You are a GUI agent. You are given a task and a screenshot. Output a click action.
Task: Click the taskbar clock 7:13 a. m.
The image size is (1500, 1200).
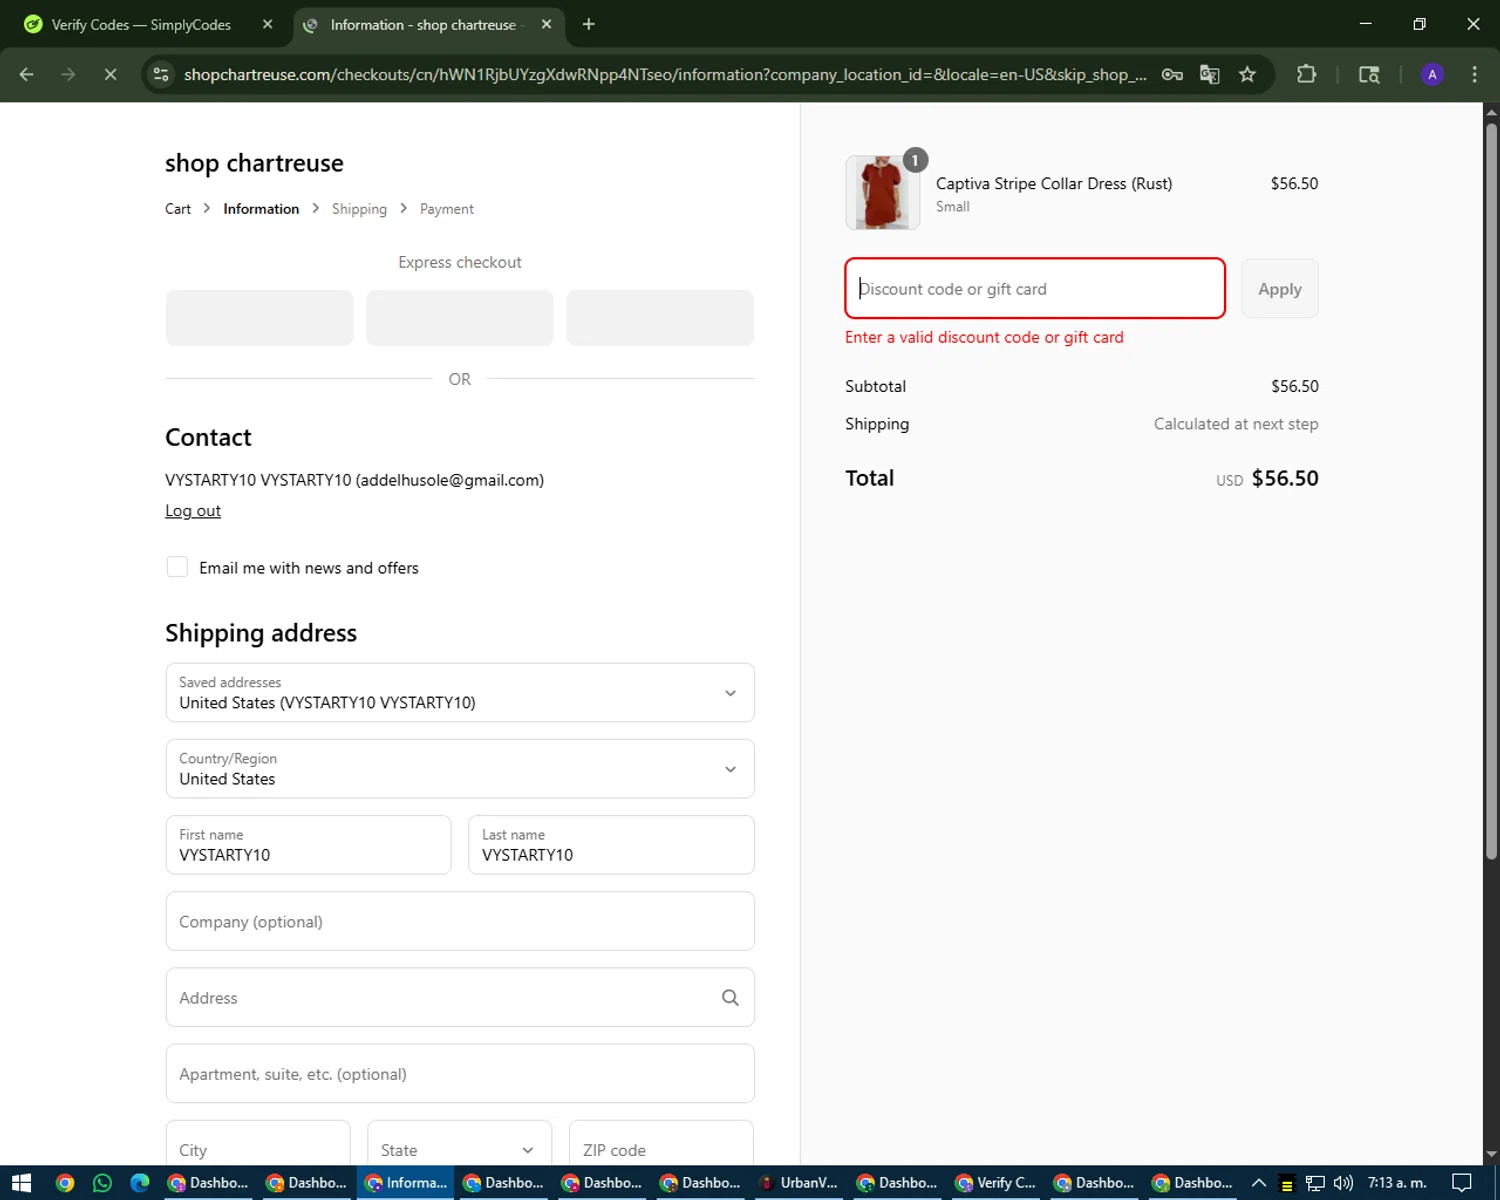(1397, 1183)
